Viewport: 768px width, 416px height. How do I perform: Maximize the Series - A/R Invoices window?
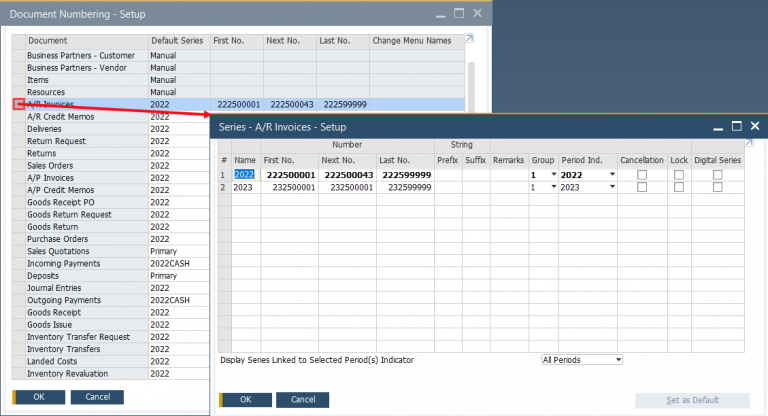pyautogui.click(x=736, y=127)
